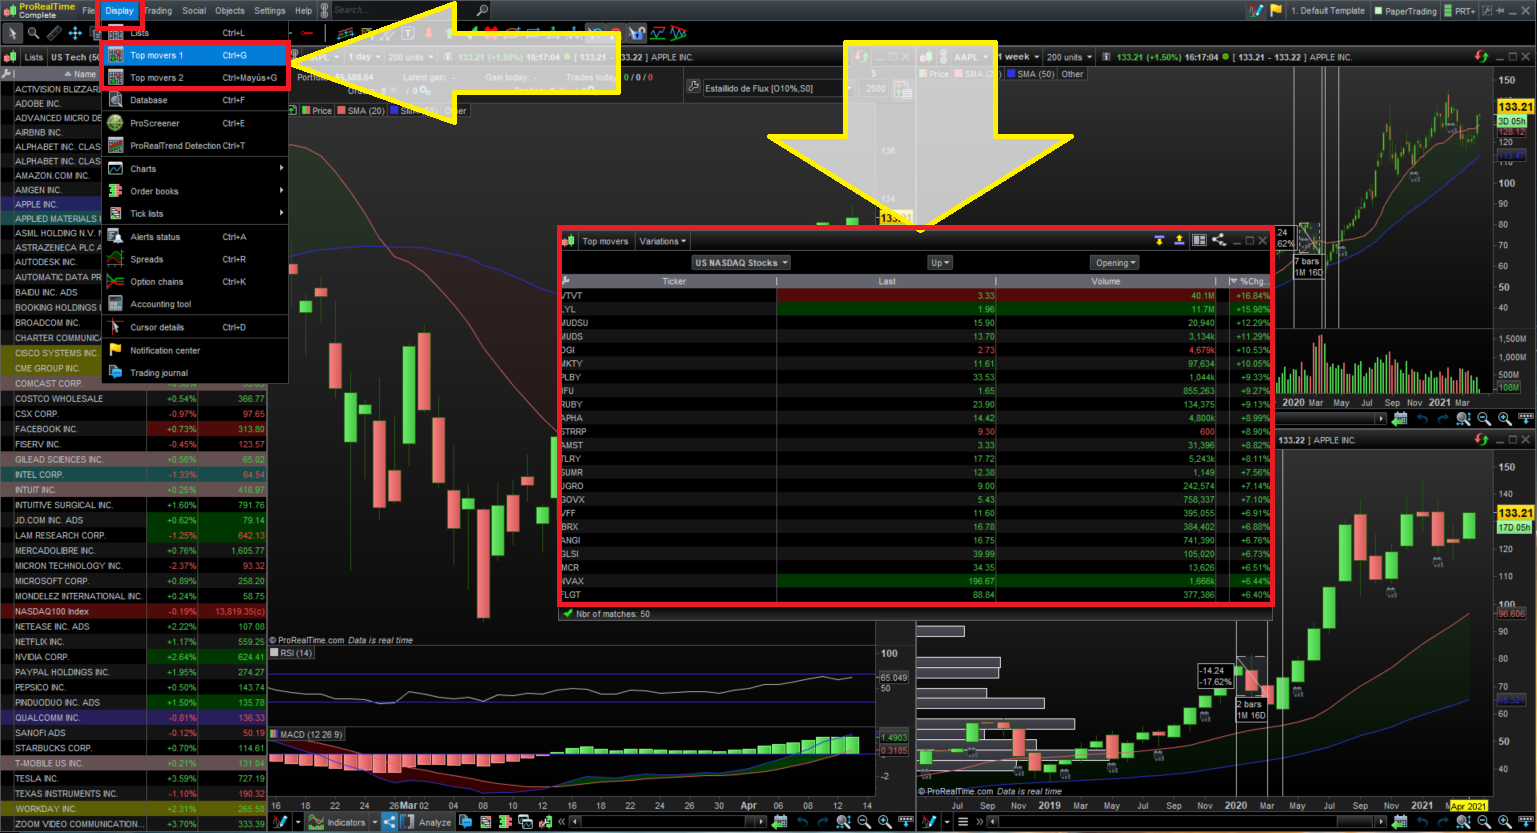
Task: Open the US NASDAQ Stocks dropdown
Action: (x=741, y=263)
